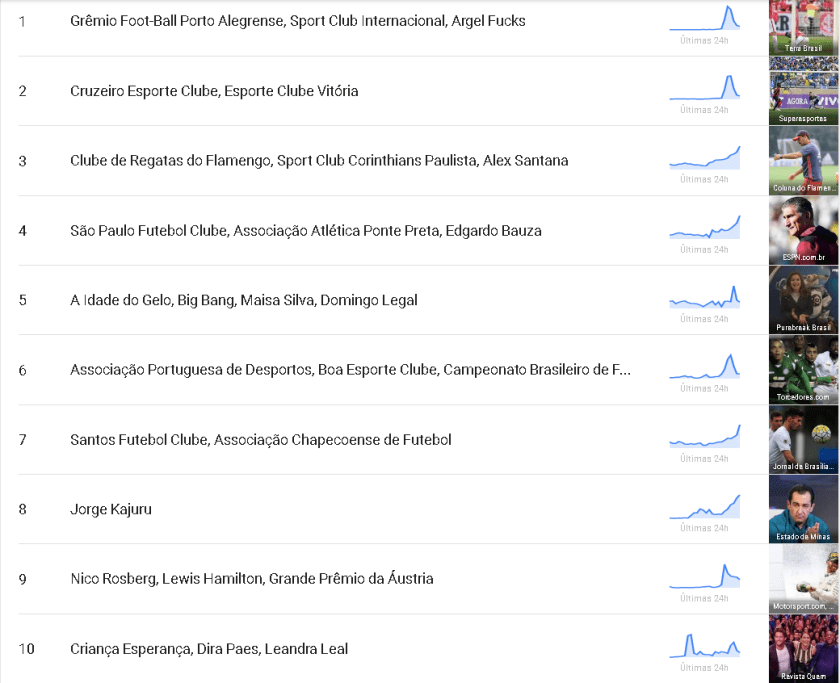The image size is (840, 683).
Task: Click the Torcedores.com source thumbnail
Action: pos(803,370)
